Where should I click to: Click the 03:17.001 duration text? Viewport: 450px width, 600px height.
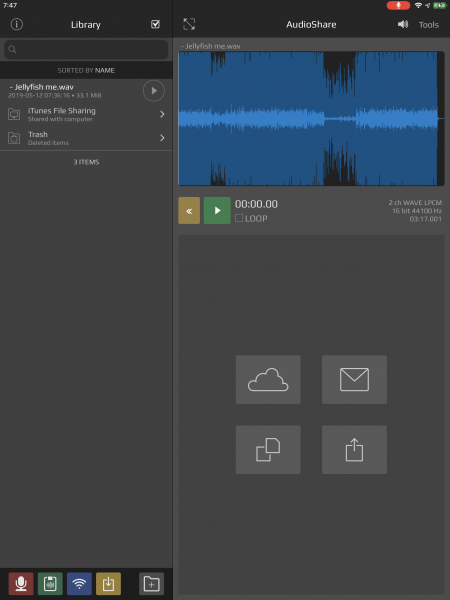[x=426, y=219]
